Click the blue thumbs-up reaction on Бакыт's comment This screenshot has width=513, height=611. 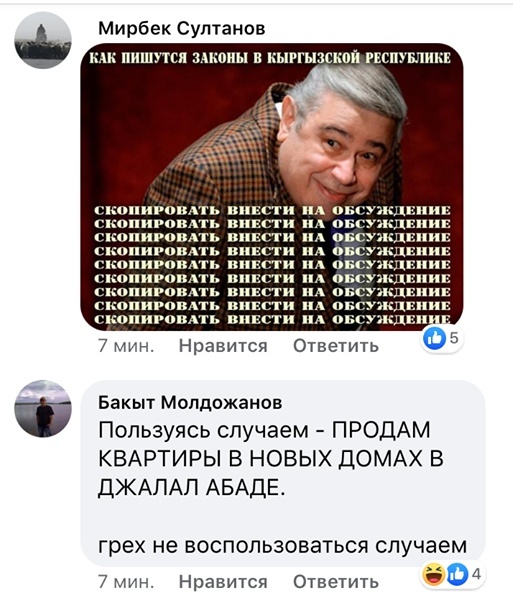(x=457, y=575)
